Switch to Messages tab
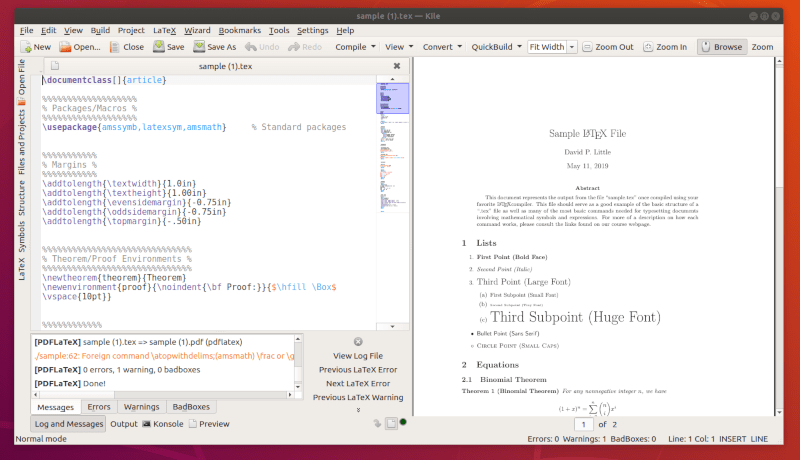The width and height of the screenshot is (800, 460). (x=56, y=407)
